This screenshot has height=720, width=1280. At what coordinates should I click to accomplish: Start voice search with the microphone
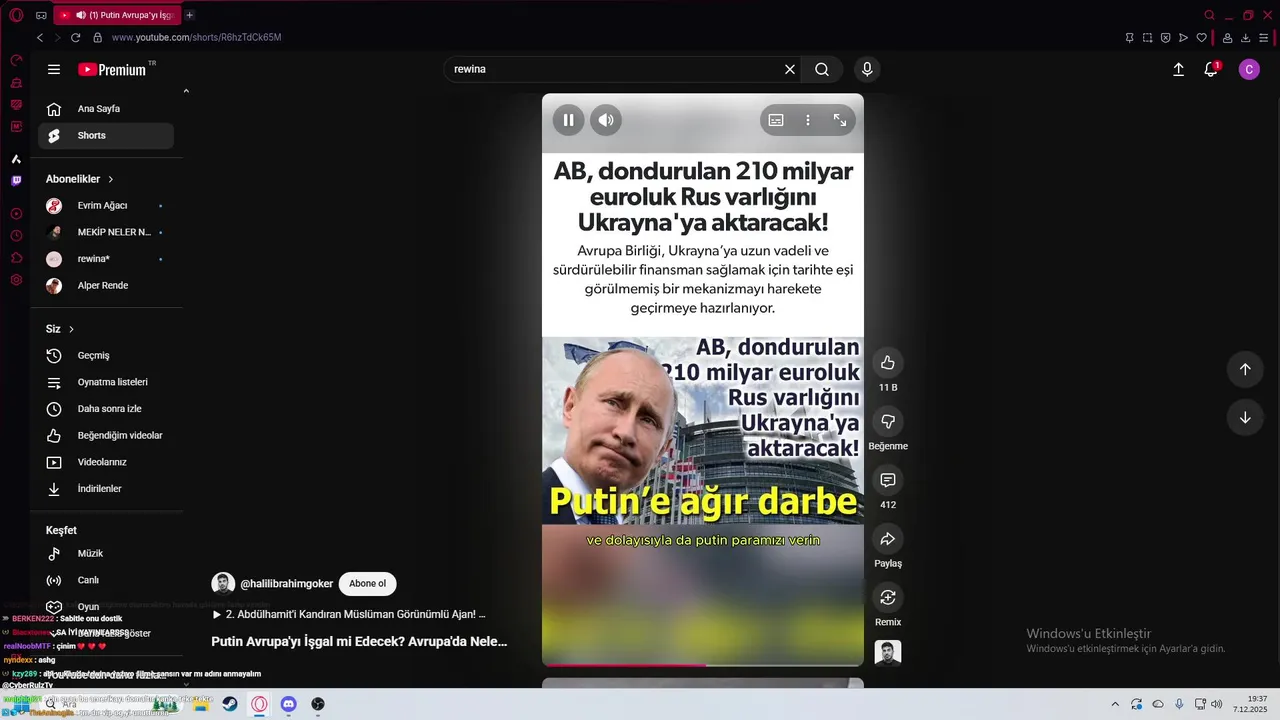pos(867,69)
